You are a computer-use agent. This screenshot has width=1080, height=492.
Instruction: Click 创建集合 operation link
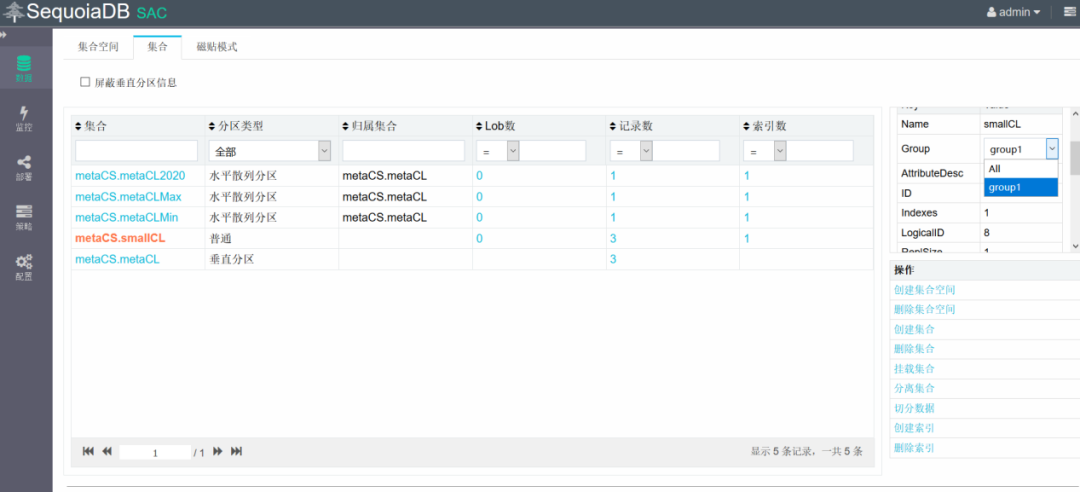(914, 329)
